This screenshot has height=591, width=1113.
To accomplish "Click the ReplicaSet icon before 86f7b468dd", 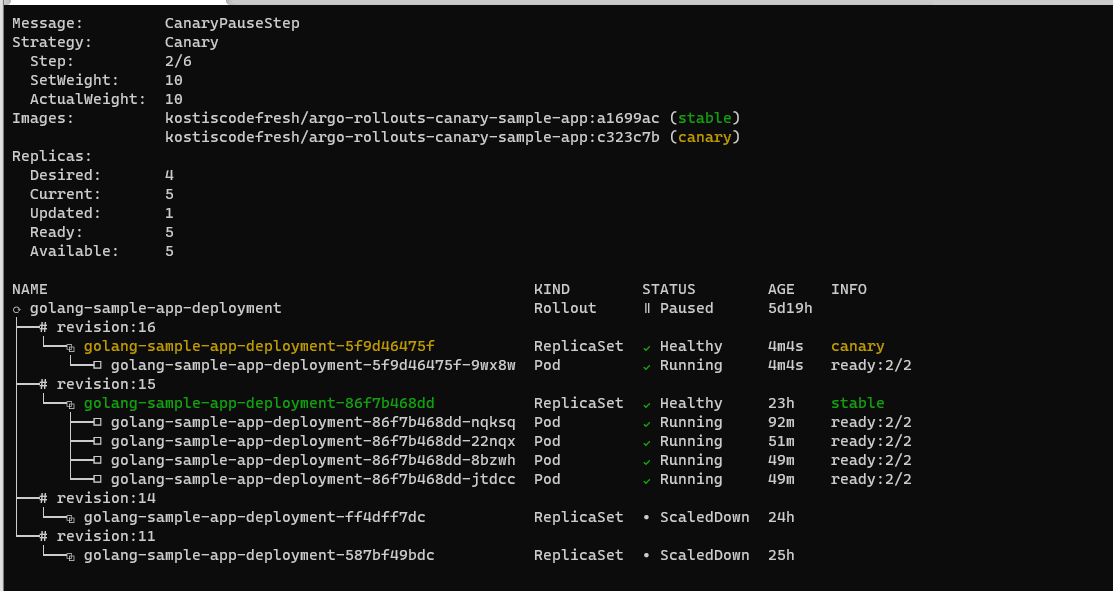I will coord(70,404).
